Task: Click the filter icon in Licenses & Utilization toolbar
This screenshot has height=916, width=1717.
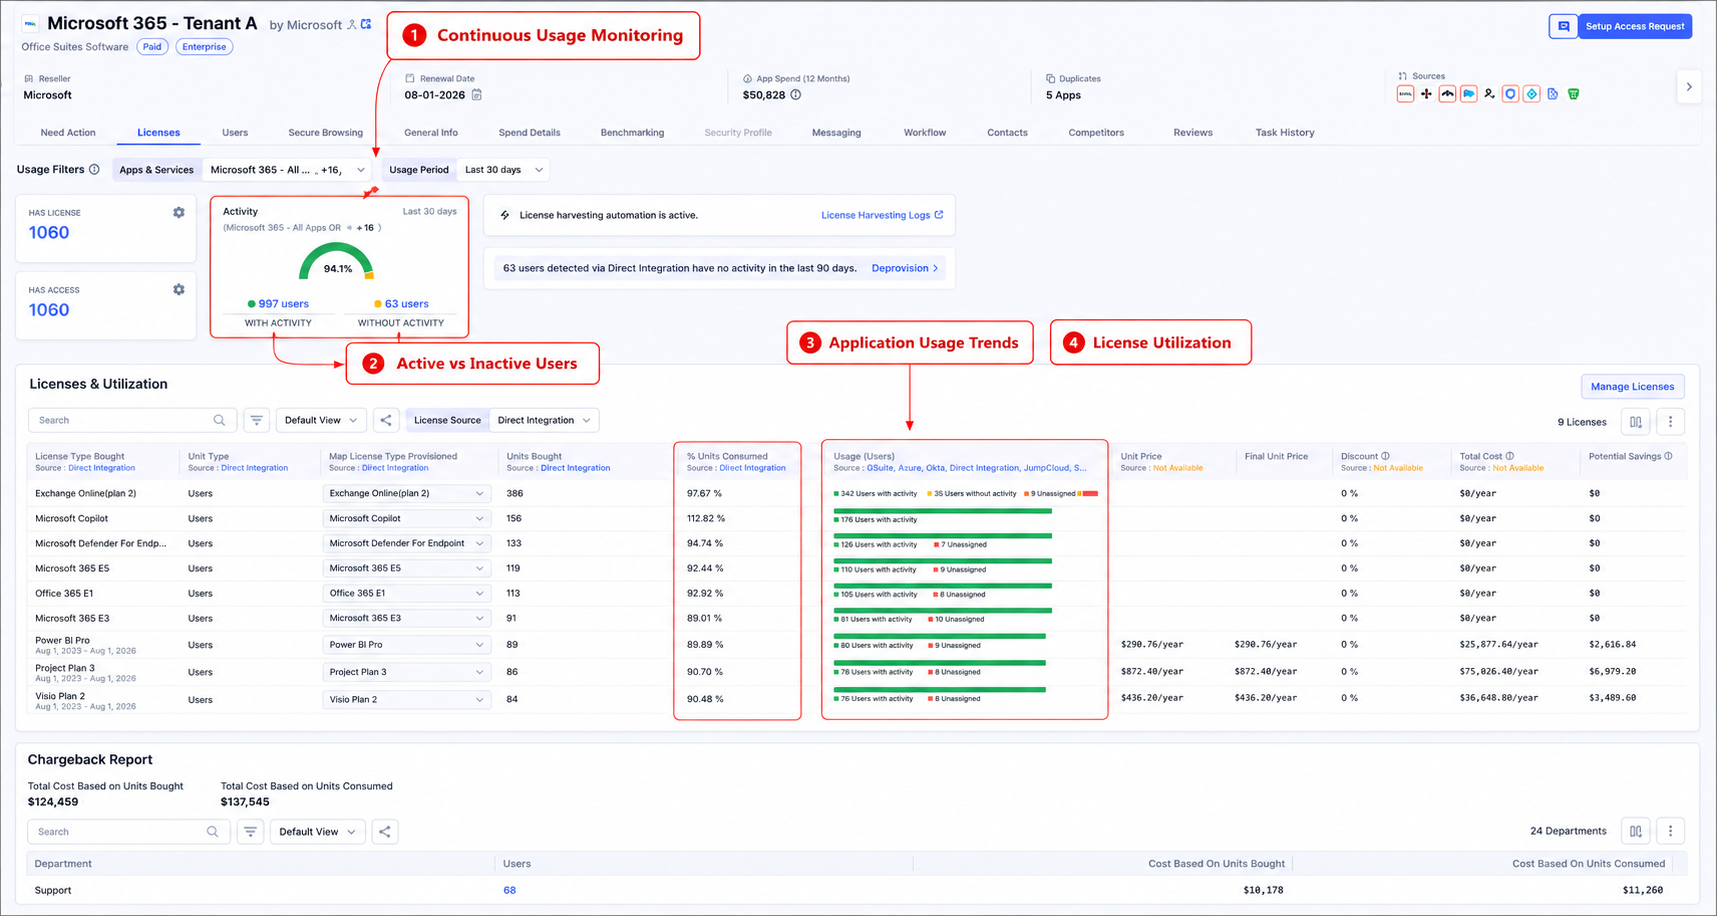Action: [x=257, y=420]
